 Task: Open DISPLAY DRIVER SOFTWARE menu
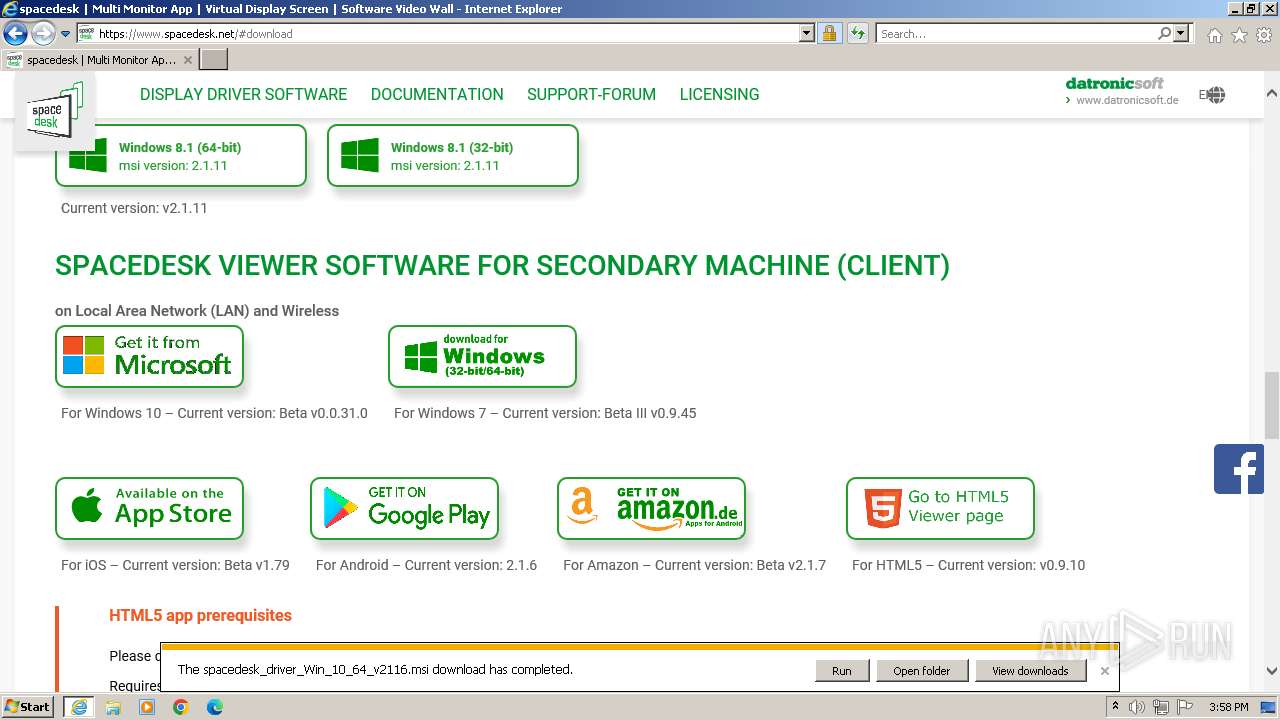point(243,94)
